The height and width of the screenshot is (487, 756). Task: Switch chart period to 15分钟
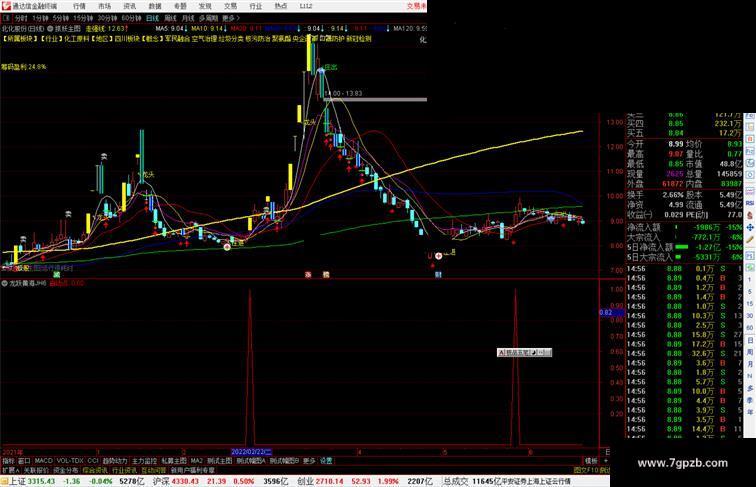tap(83, 18)
